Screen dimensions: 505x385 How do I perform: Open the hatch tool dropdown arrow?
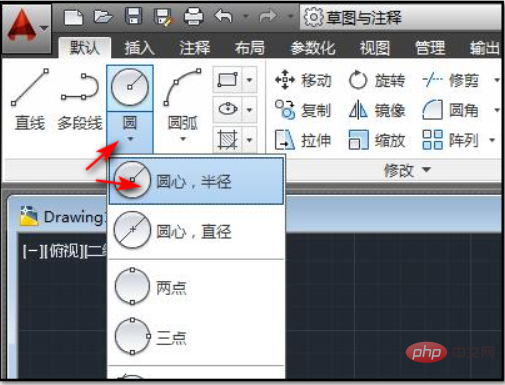click(249, 140)
